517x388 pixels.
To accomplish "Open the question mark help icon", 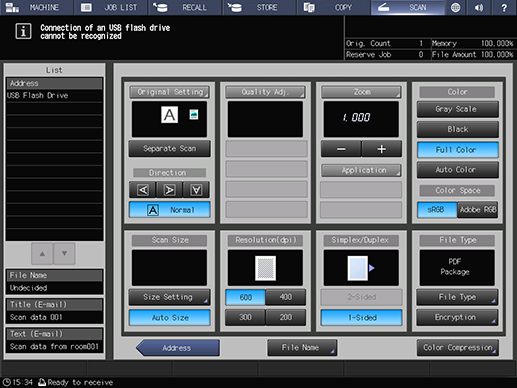I will click(x=504, y=7).
